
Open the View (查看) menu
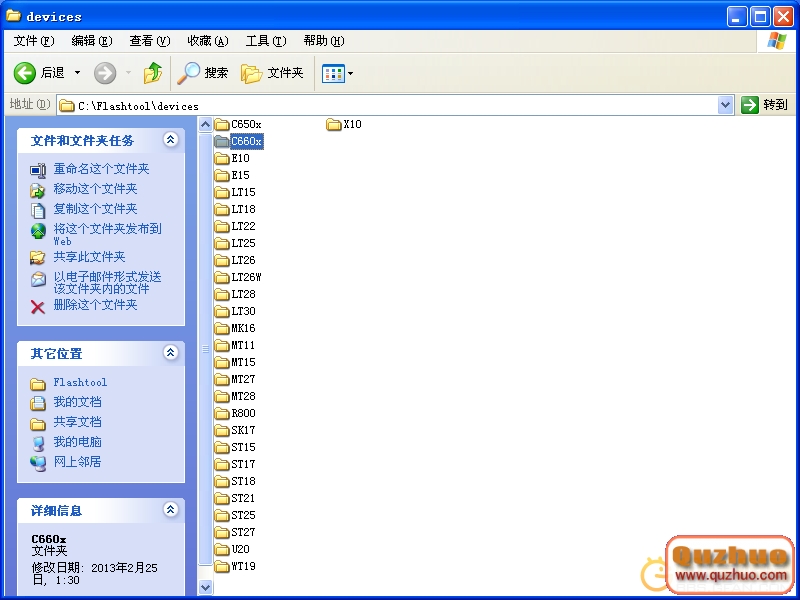point(149,41)
